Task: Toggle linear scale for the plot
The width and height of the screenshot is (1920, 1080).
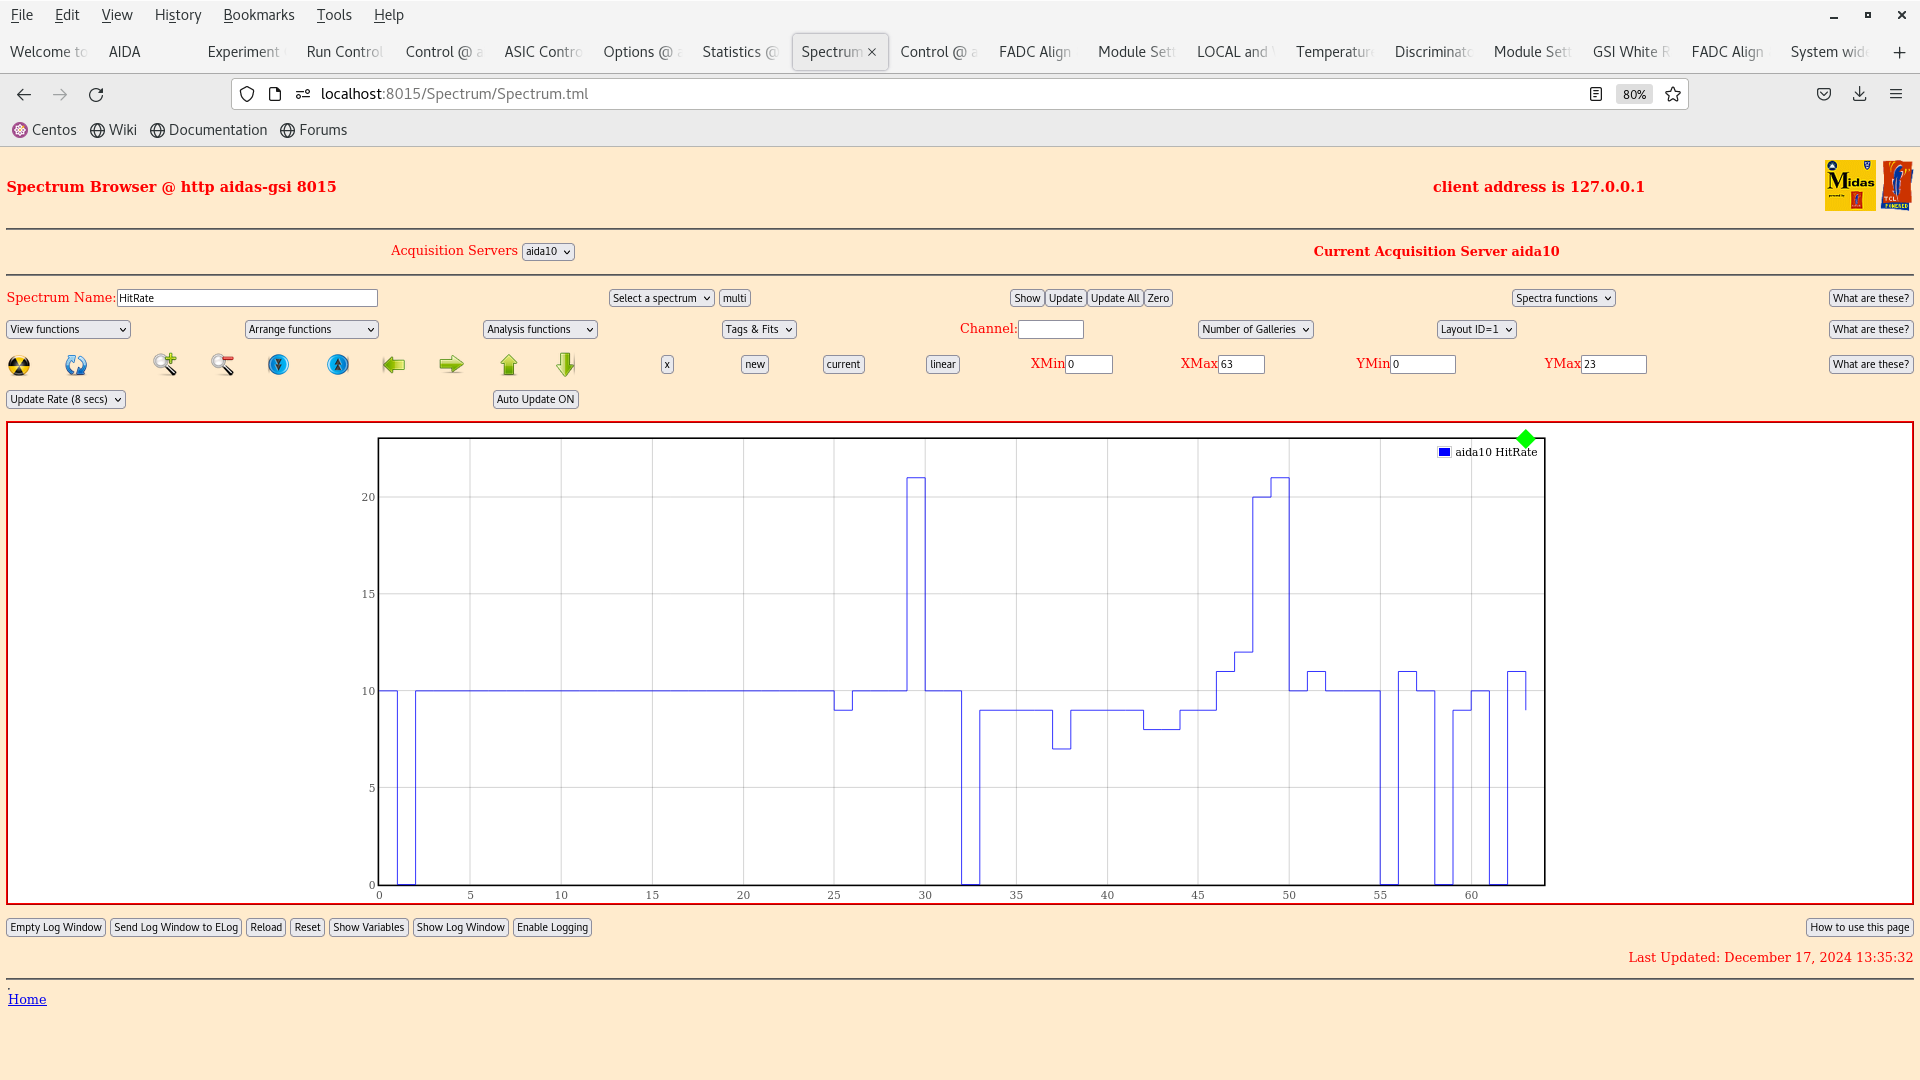Action: 941,364
